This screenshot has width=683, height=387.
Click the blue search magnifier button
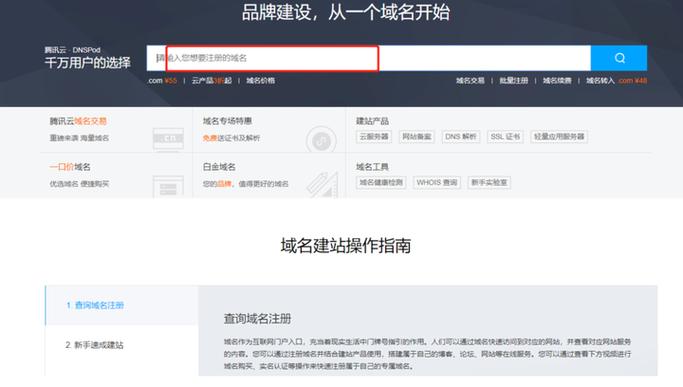[x=619, y=58]
